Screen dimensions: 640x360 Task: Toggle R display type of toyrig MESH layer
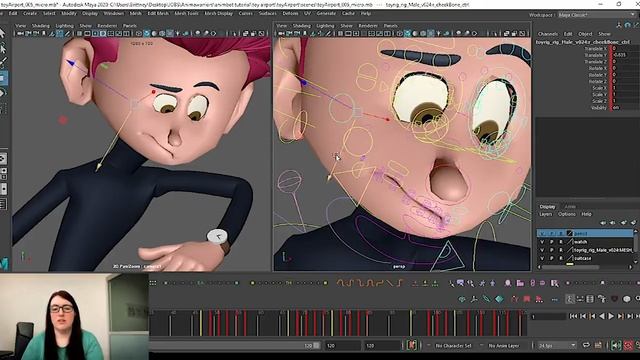click(x=561, y=250)
